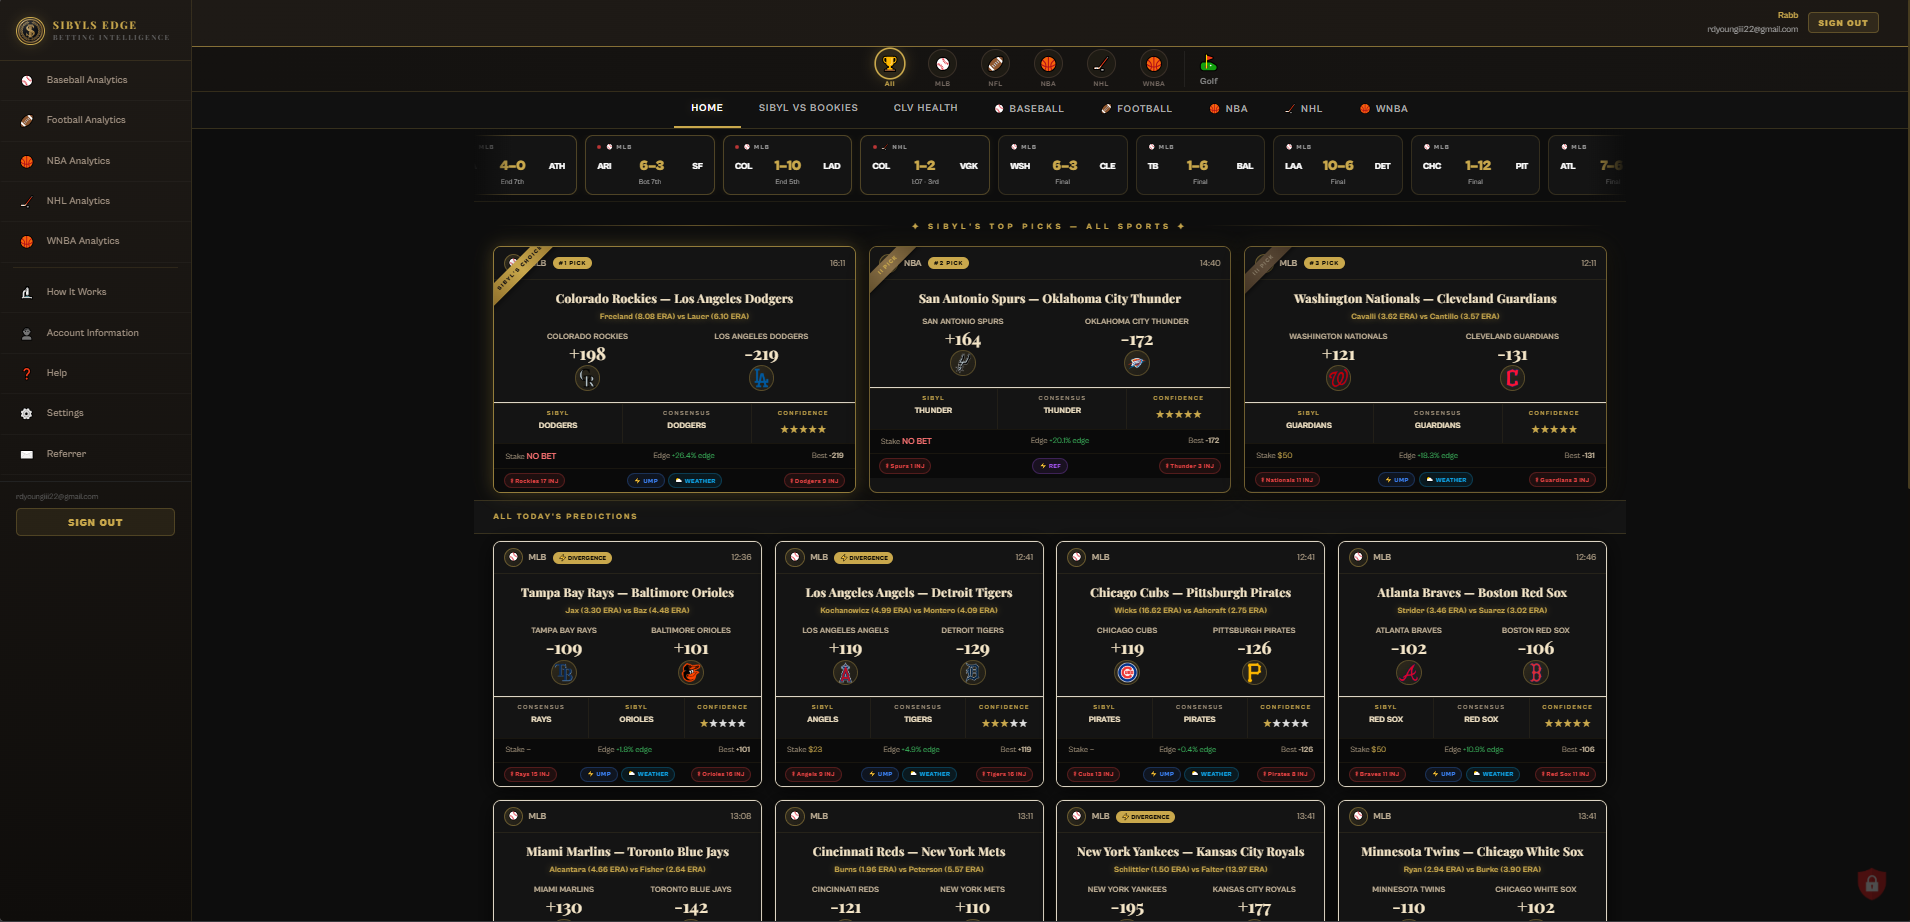The width and height of the screenshot is (1910, 922).
Task: Open Baseball Analytics in the sidebar
Action: pyautogui.click(x=96, y=80)
